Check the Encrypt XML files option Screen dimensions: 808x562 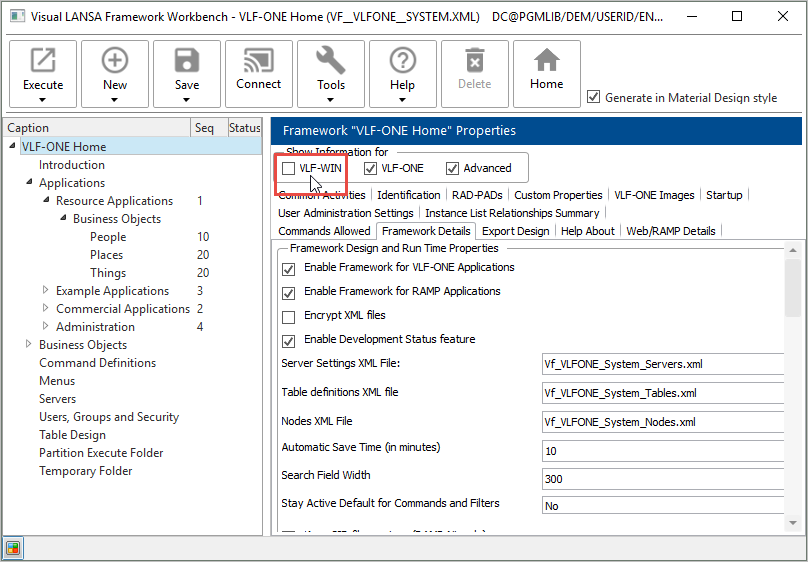(289, 315)
